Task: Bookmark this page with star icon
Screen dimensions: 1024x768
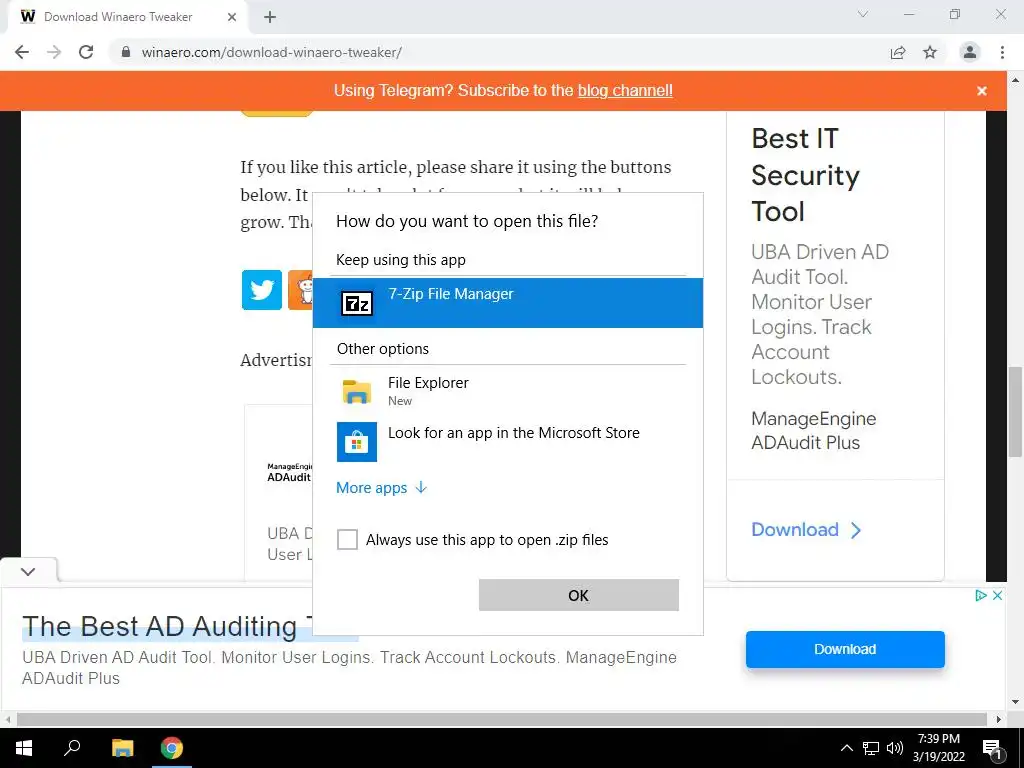Action: [x=930, y=52]
